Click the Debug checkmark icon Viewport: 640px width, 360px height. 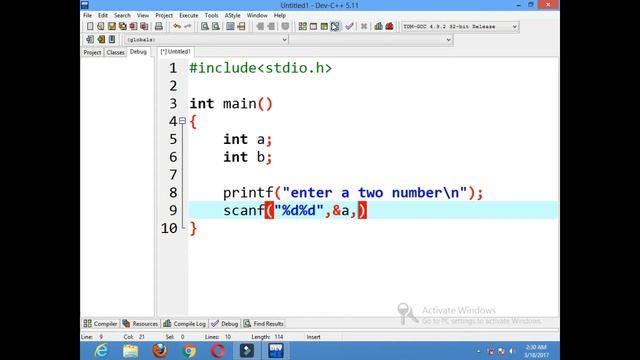349,27
